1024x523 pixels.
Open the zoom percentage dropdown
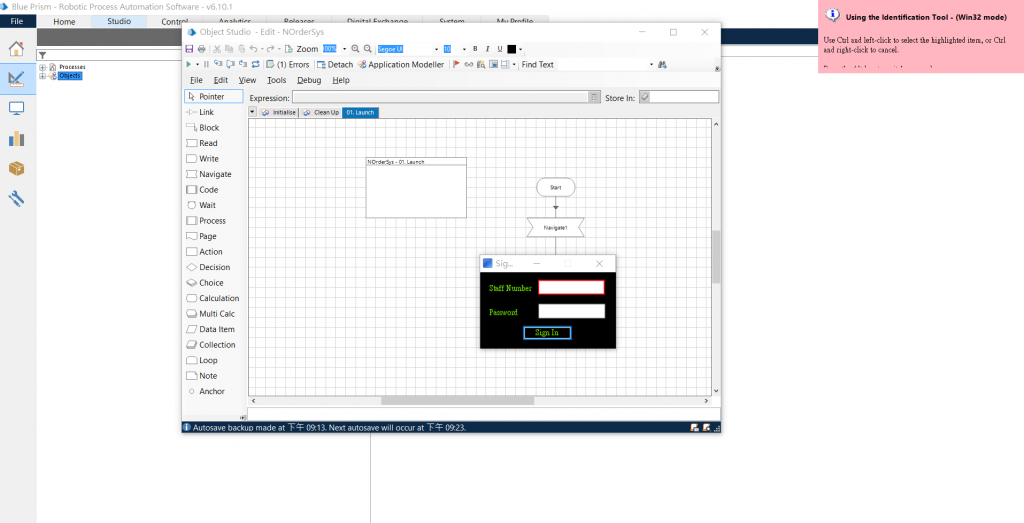[x=344, y=49]
